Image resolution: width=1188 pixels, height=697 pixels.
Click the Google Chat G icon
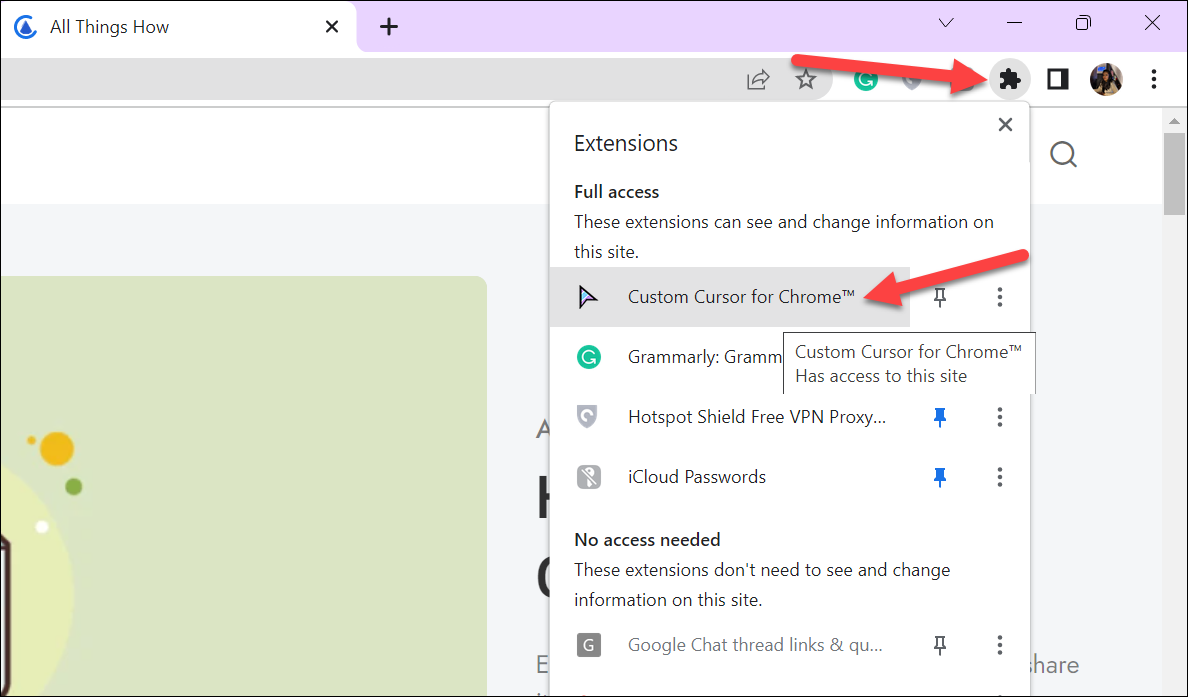pyautogui.click(x=589, y=645)
